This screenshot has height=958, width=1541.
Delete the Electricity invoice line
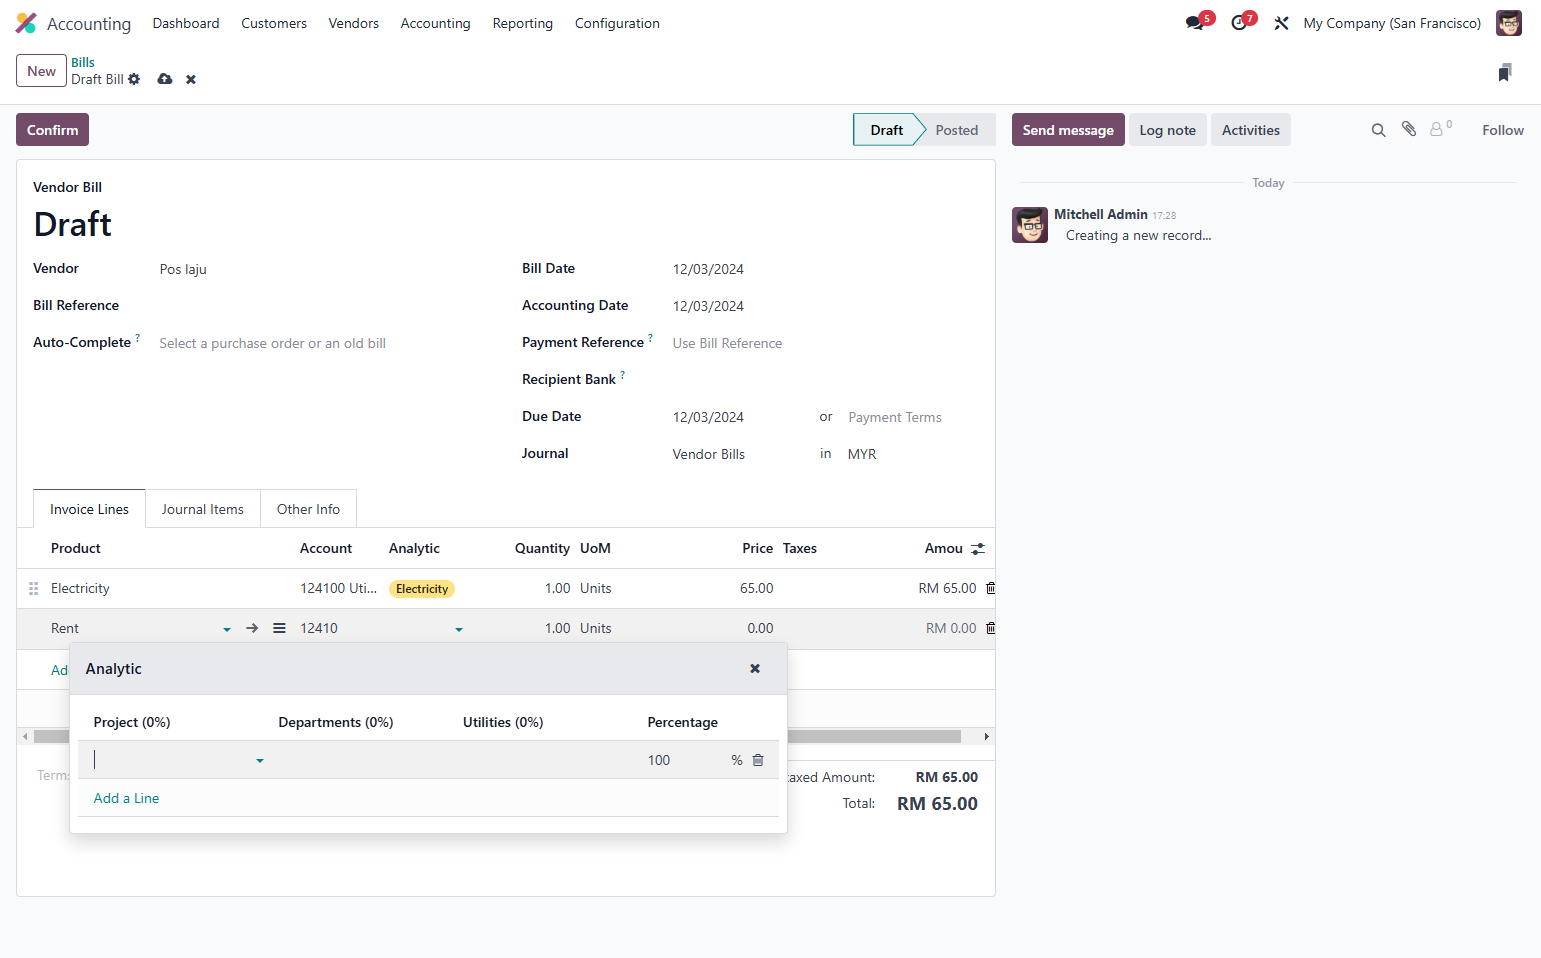[x=991, y=588]
